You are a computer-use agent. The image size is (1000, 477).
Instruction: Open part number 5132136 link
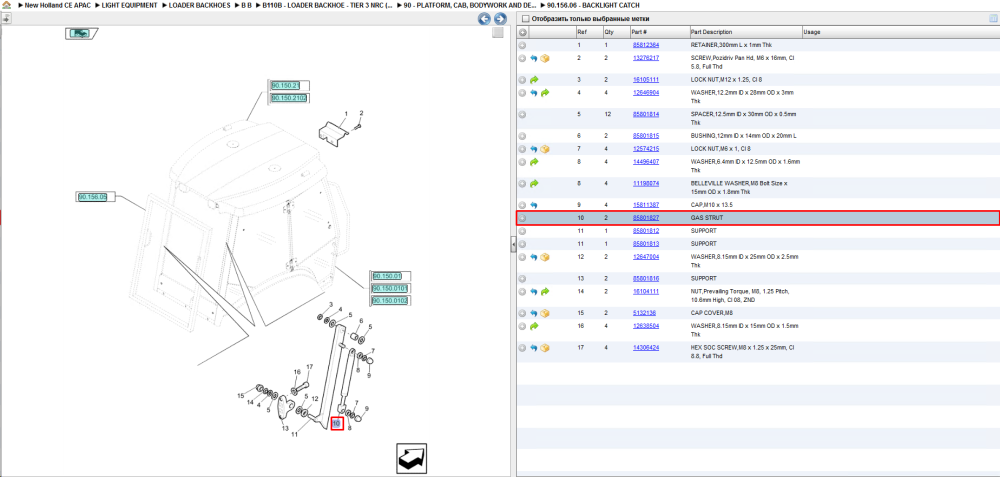coord(643,313)
